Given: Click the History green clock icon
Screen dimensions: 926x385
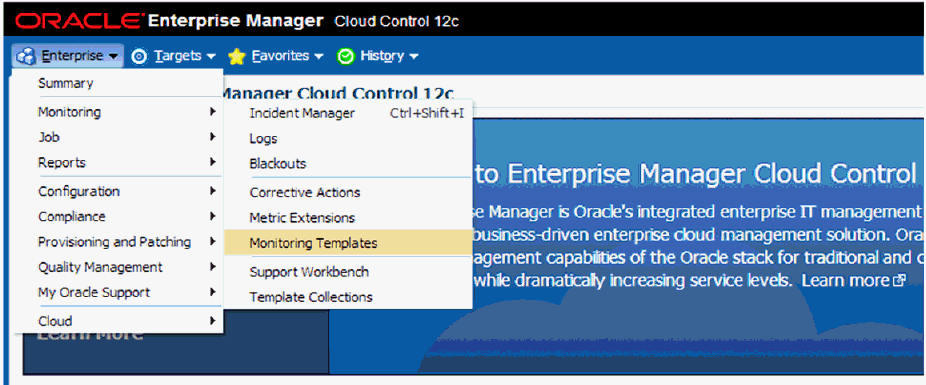Looking at the screenshot, I should click(345, 56).
